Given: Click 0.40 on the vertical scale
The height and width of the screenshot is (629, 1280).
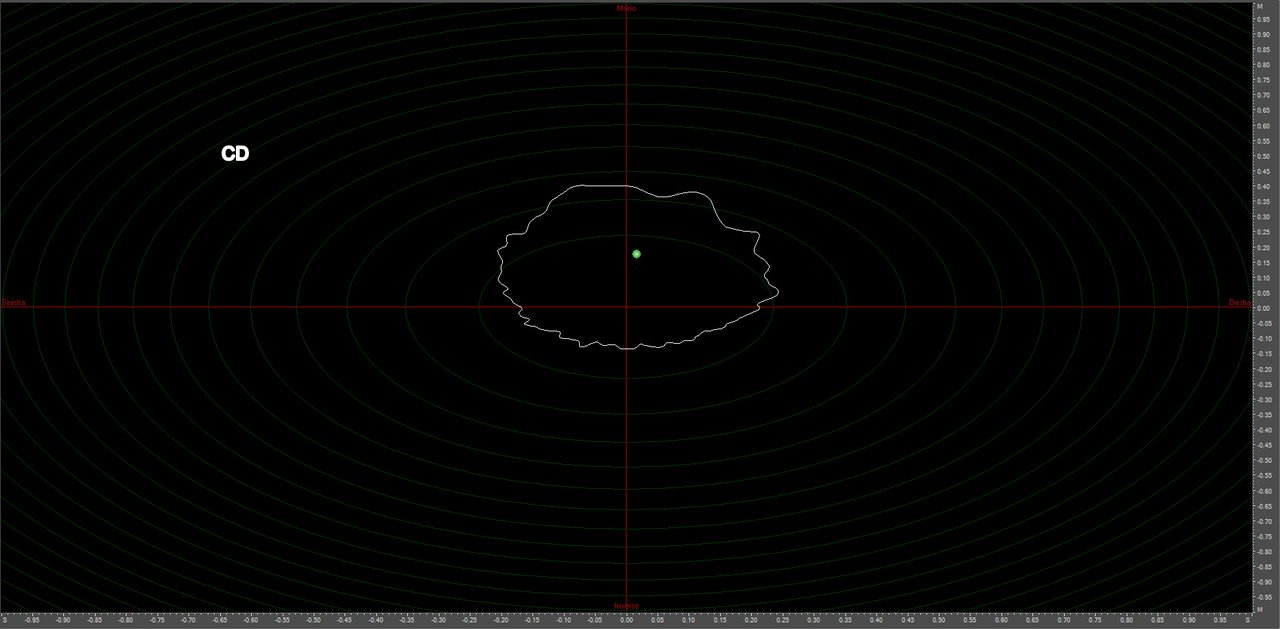Looking at the screenshot, I should (1266, 186).
